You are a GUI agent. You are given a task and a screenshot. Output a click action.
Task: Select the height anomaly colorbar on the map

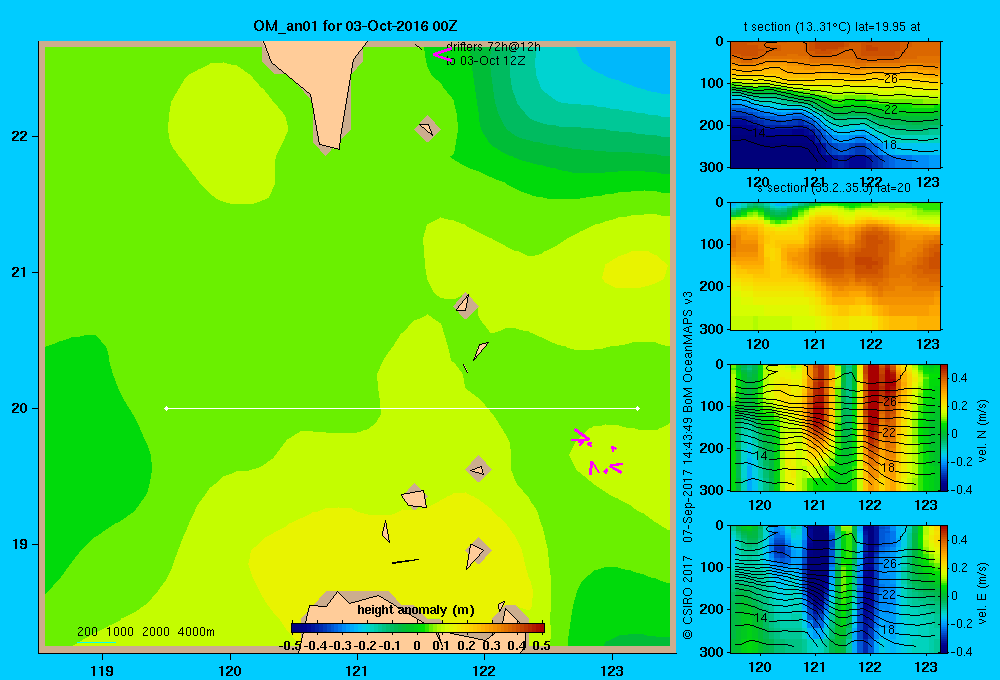(x=418, y=627)
